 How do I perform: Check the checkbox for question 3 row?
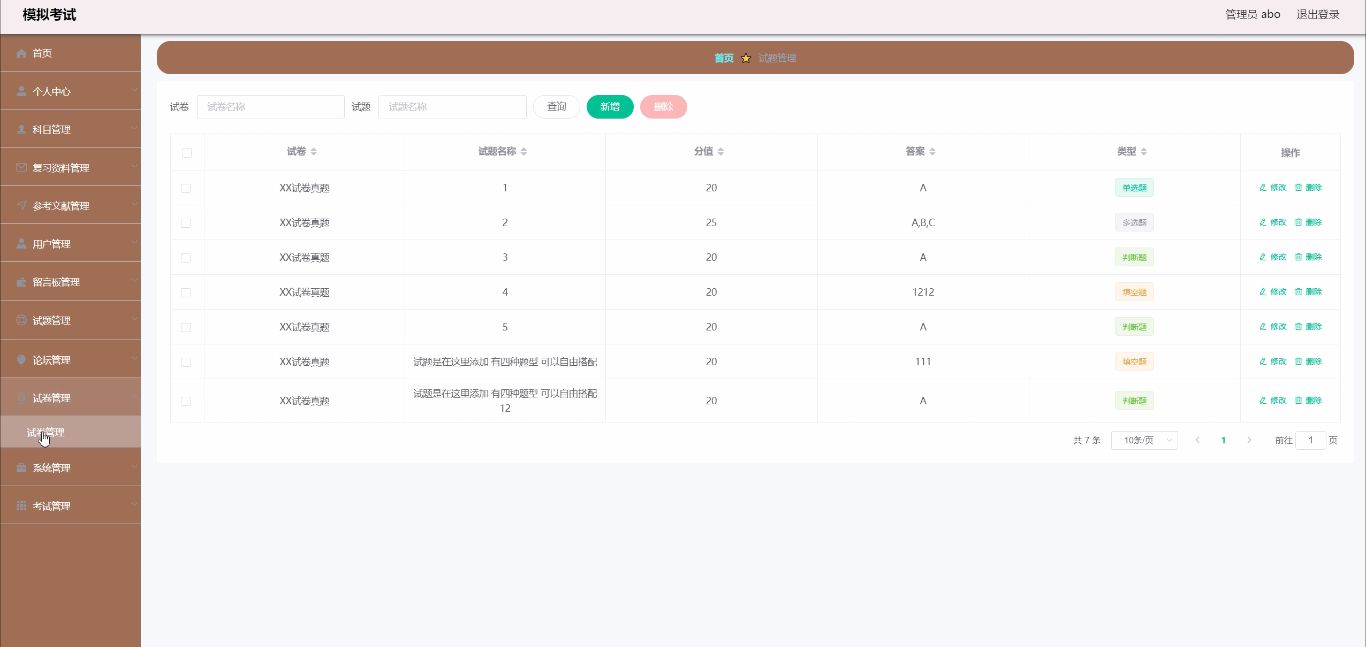[x=187, y=258]
